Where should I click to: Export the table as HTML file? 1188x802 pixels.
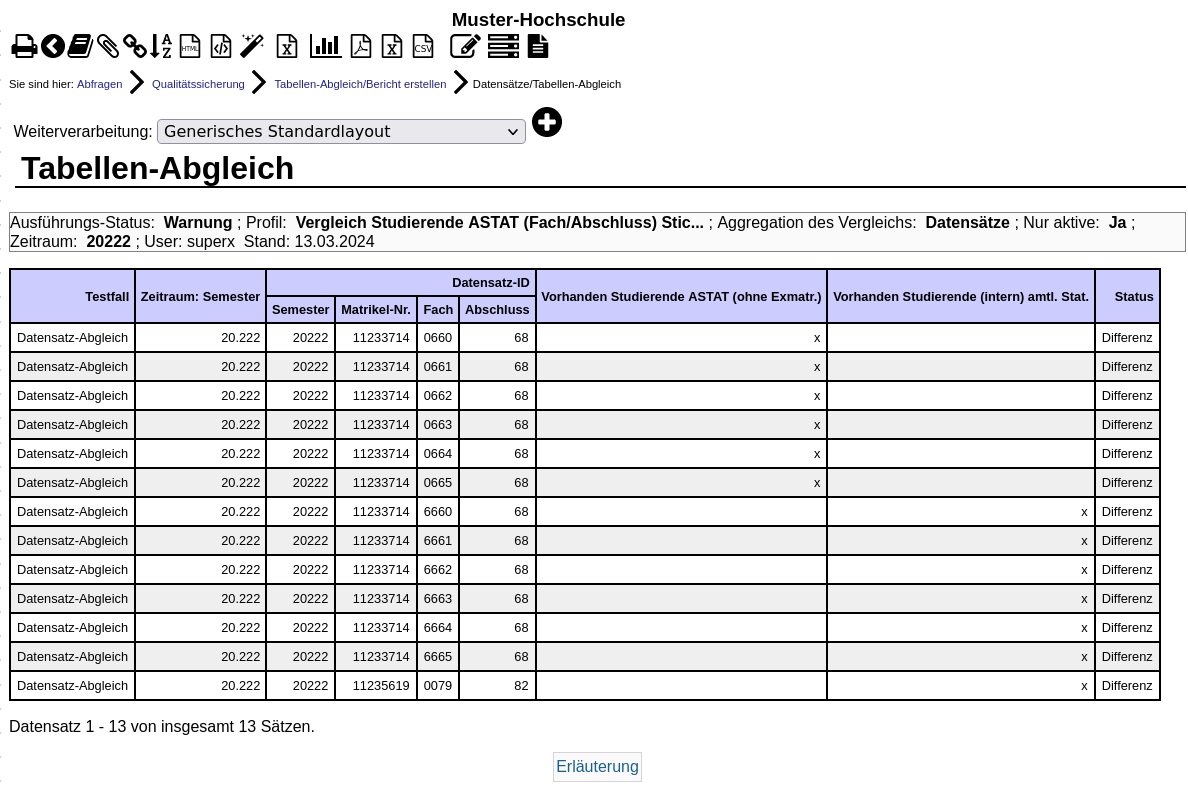click(189, 46)
